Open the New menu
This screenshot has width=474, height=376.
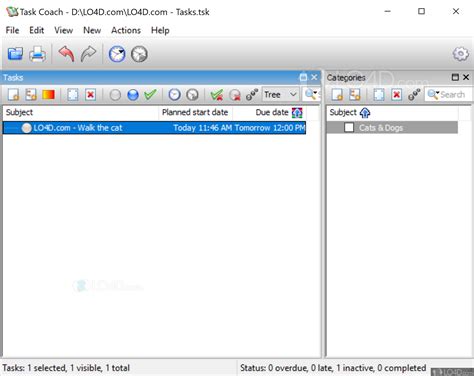coord(92,30)
